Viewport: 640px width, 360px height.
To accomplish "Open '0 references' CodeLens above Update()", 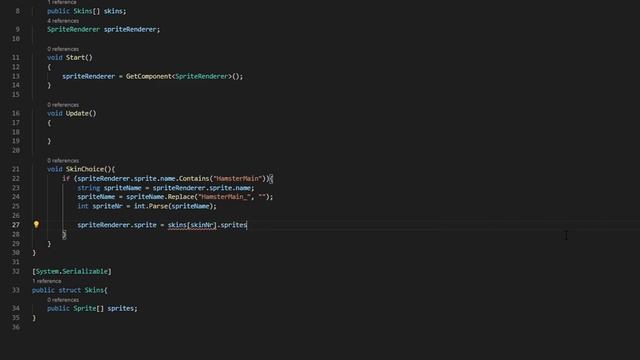I will coord(63,105).
